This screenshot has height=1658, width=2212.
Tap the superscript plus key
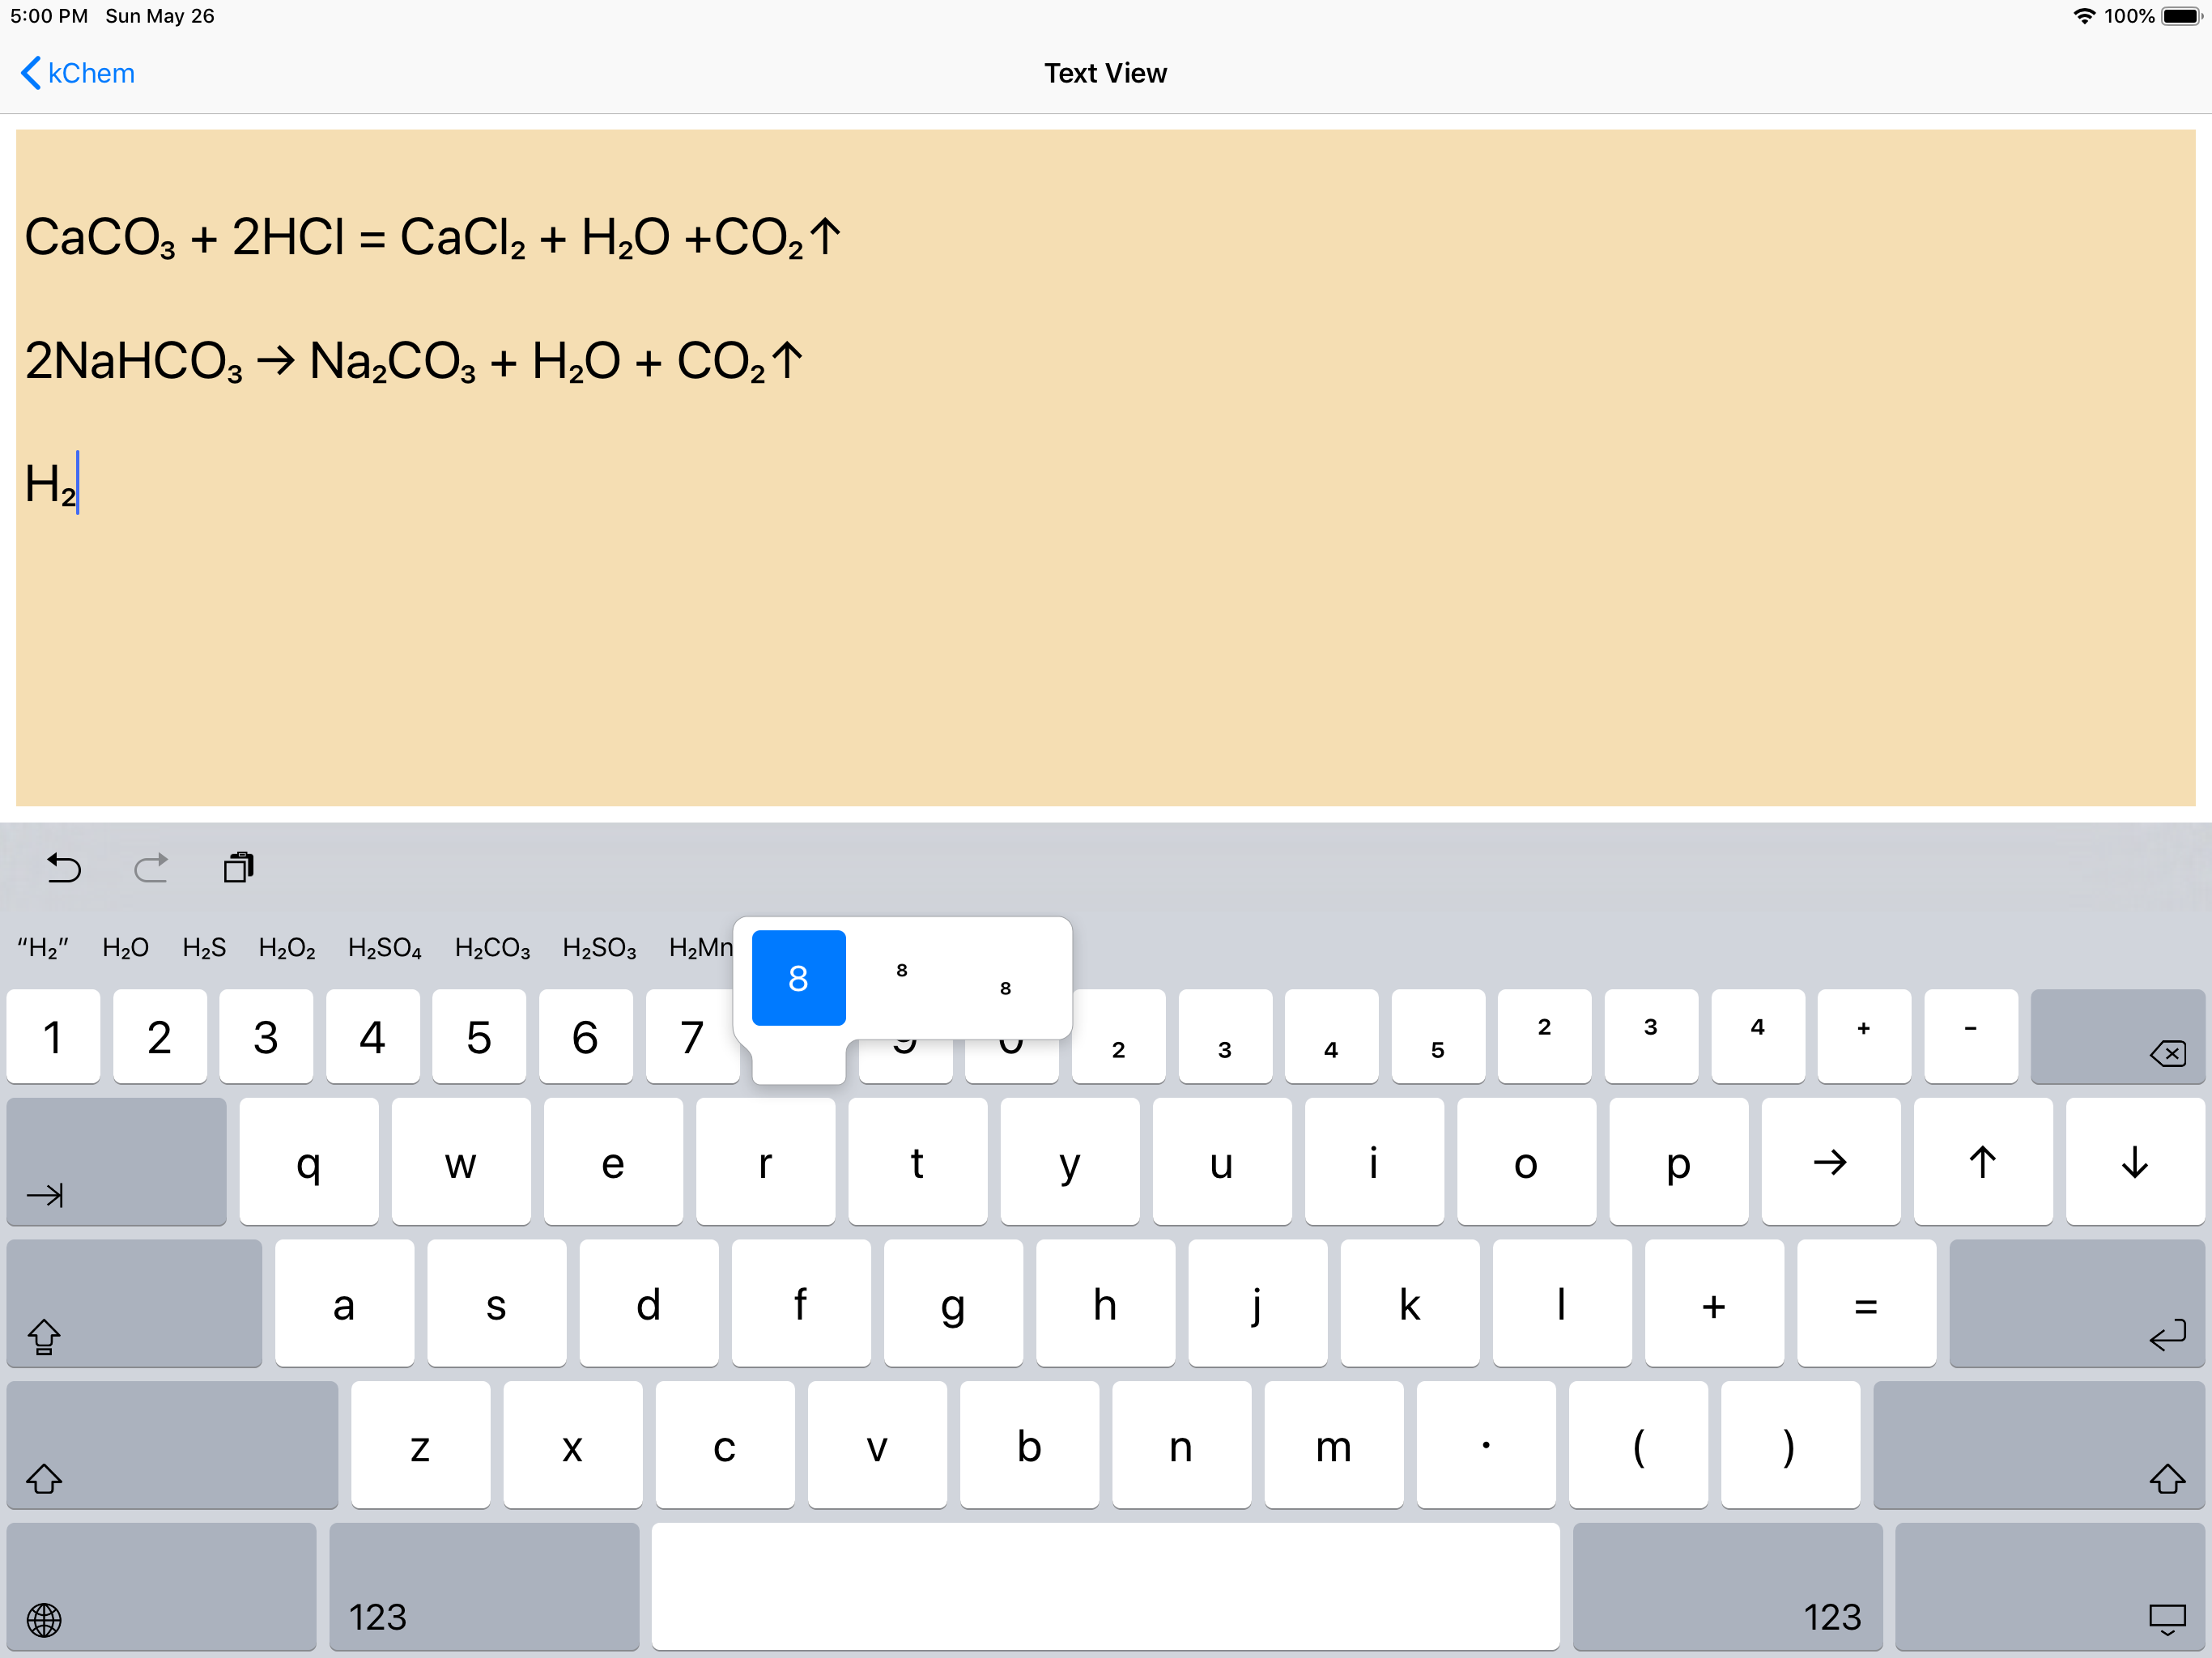coord(1864,1037)
